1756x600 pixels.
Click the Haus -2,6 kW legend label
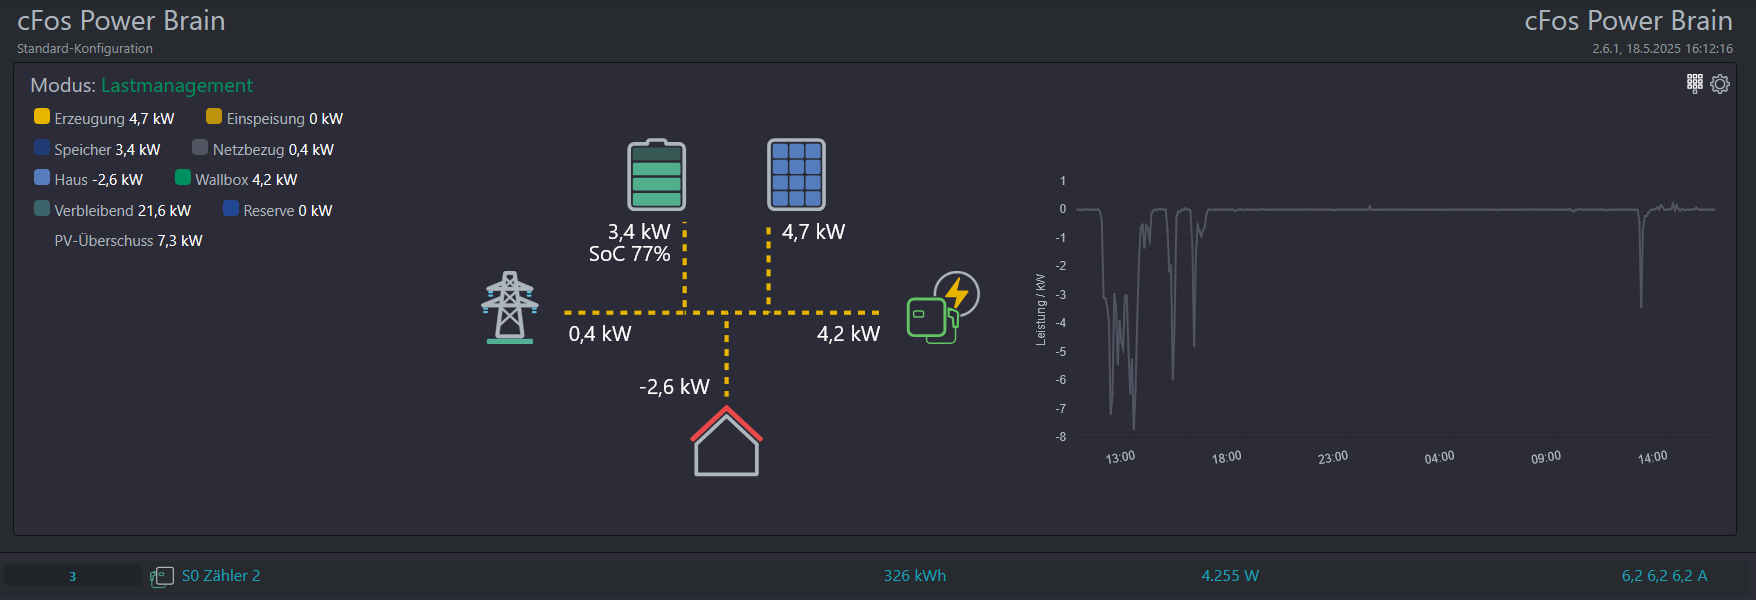[99, 180]
